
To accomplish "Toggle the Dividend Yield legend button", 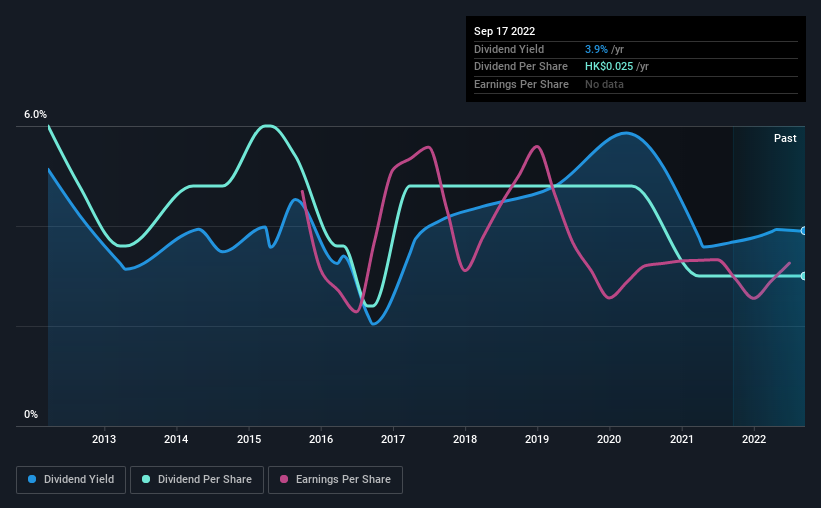I will tap(71, 480).
